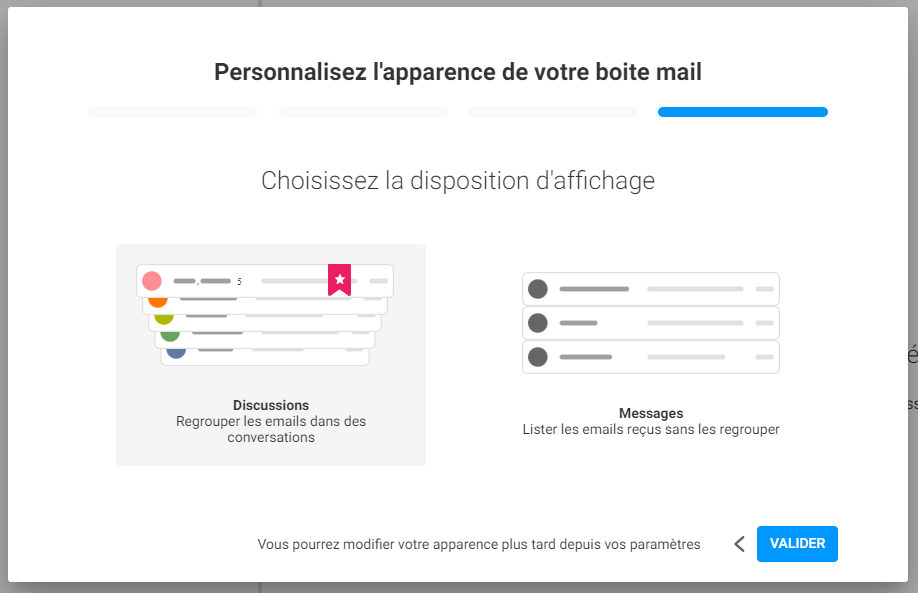Screen dimensions: 918x593
Task: Click the pink star bookmark icon
Action: click(x=340, y=280)
